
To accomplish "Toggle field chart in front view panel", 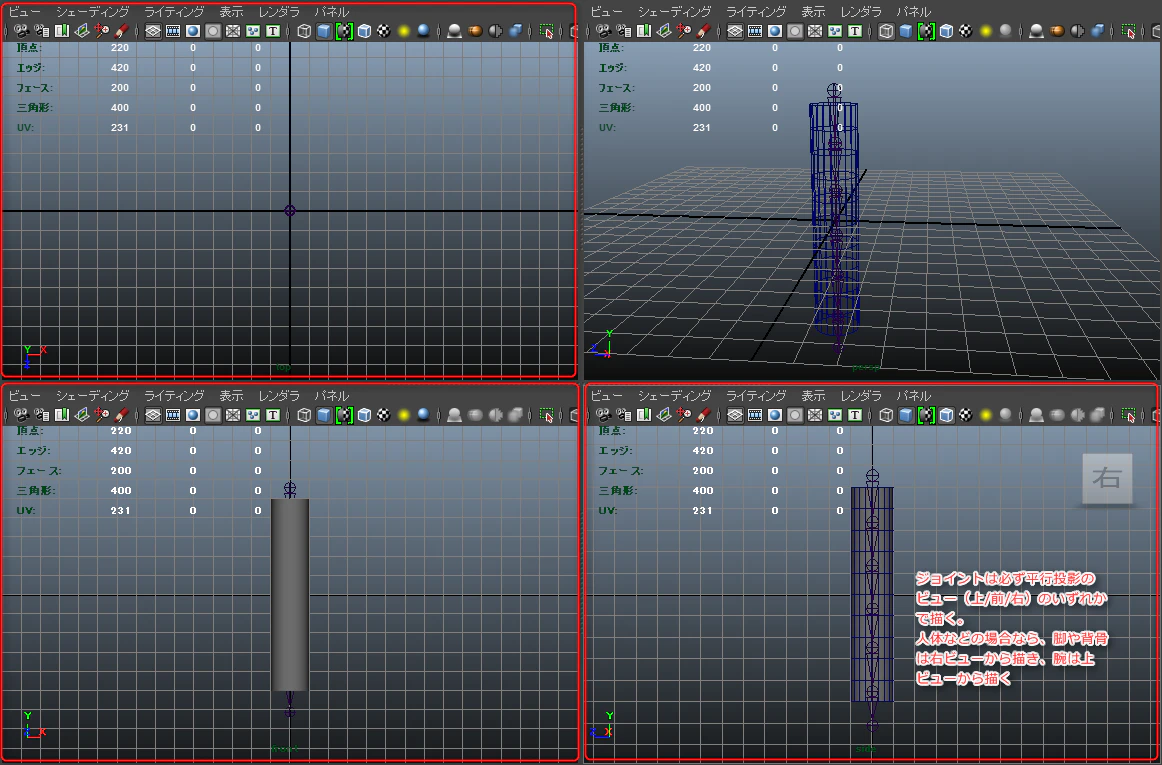I will 233,414.
